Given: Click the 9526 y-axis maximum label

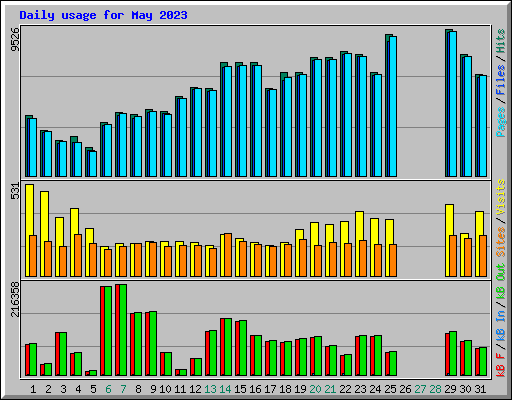Looking at the screenshot, I should 15,39.
